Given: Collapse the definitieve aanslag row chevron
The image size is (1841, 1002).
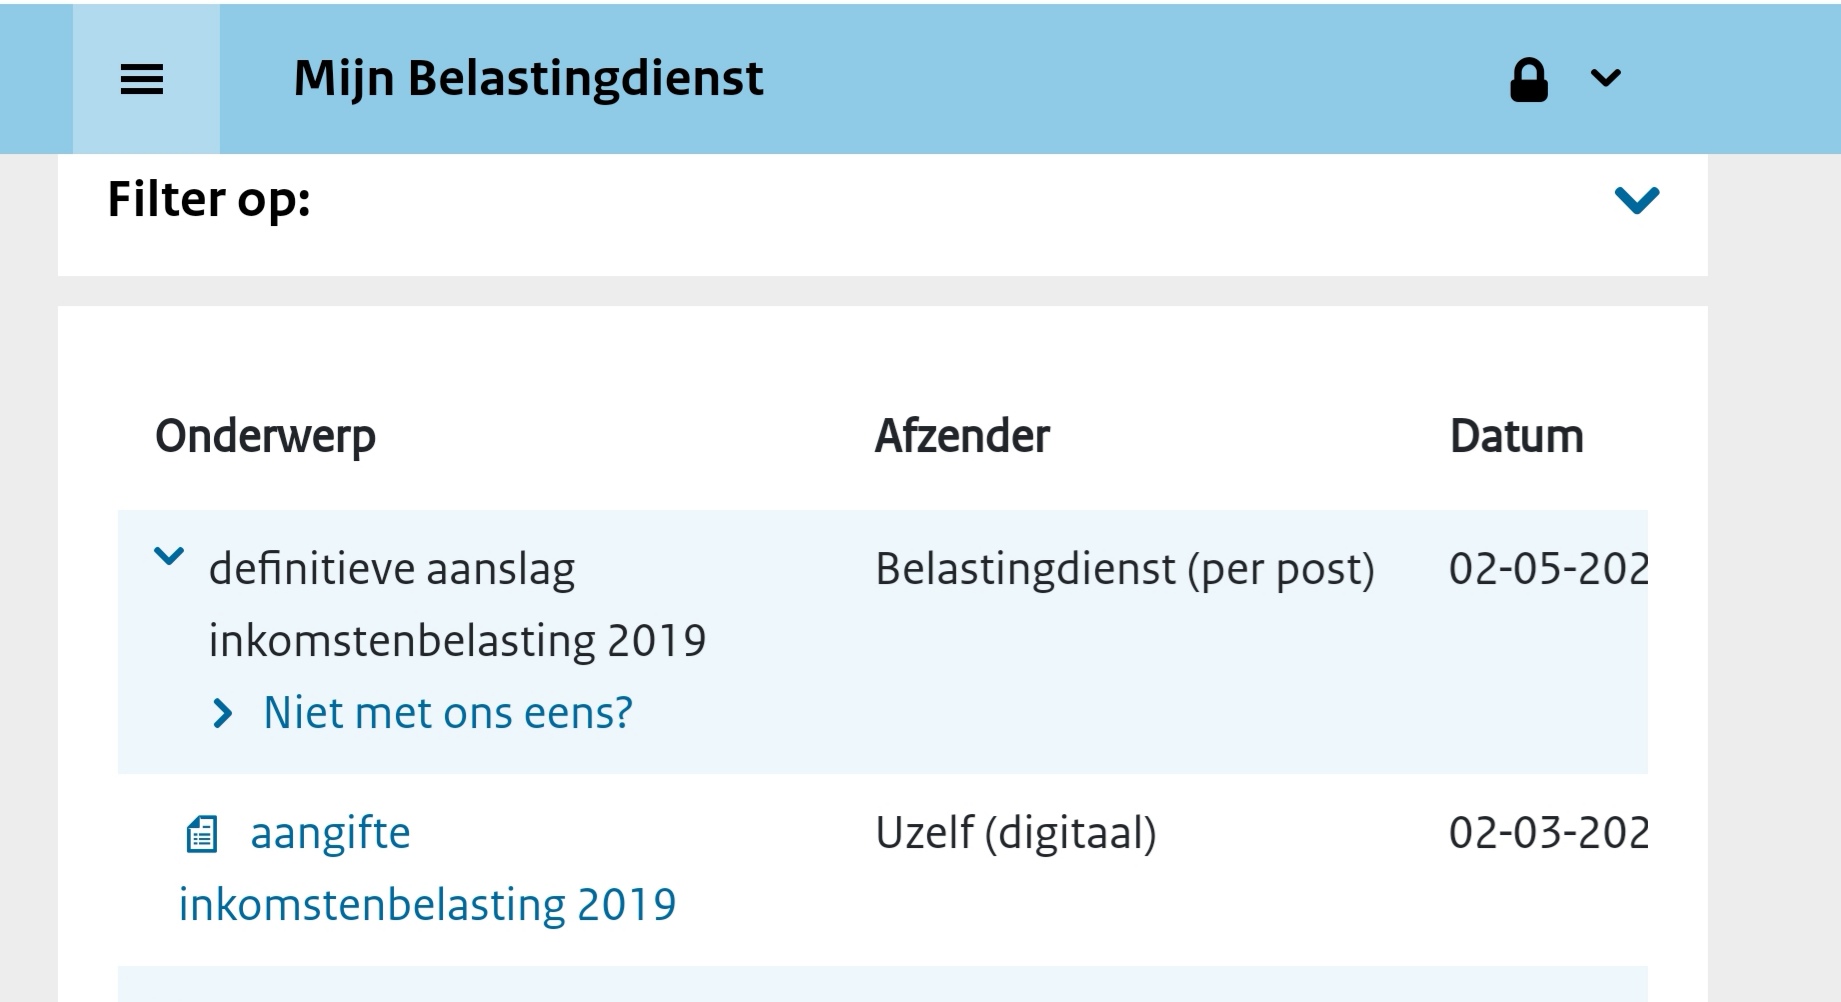Looking at the screenshot, I should tap(169, 556).
